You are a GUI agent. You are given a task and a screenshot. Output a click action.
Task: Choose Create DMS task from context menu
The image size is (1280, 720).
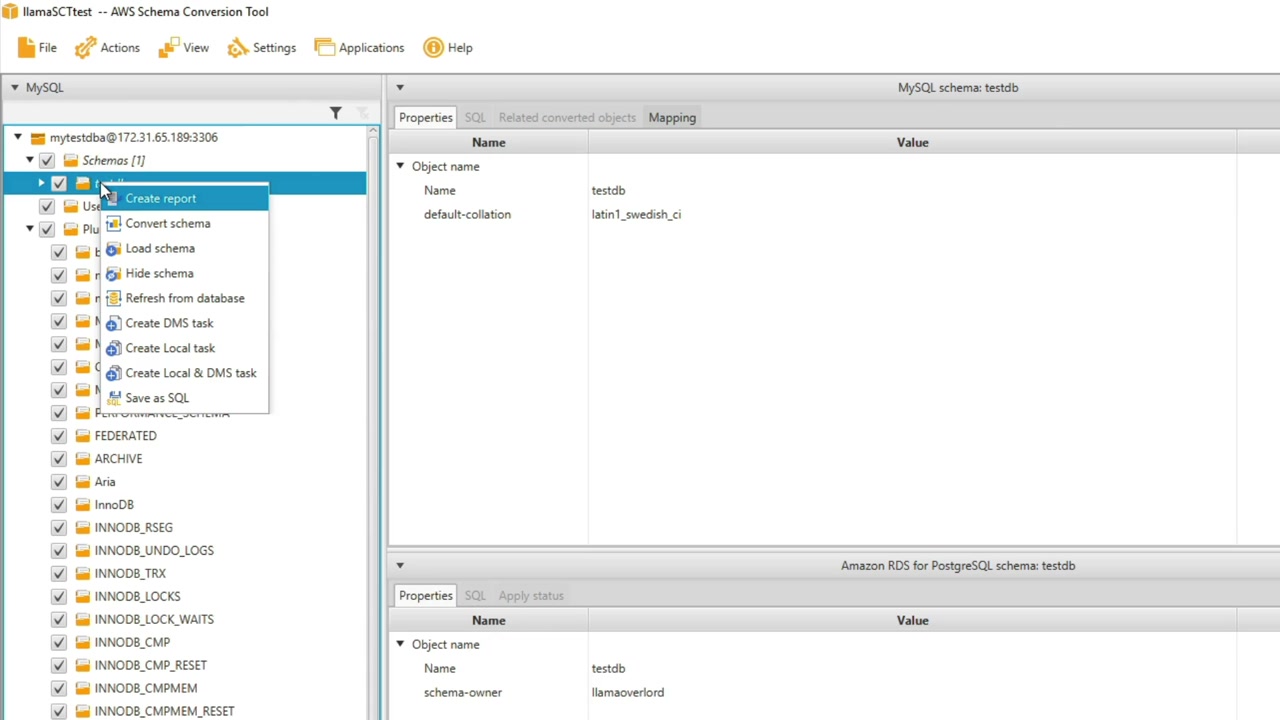tap(185, 323)
